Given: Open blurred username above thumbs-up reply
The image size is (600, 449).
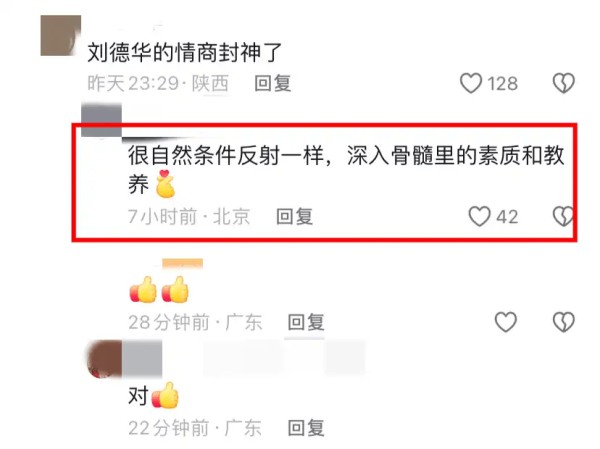Looking at the screenshot, I should tap(183, 264).
